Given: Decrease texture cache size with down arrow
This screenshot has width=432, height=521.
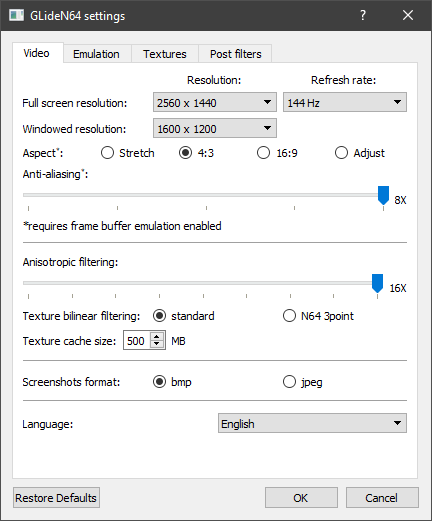Looking at the screenshot, I should point(157,344).
